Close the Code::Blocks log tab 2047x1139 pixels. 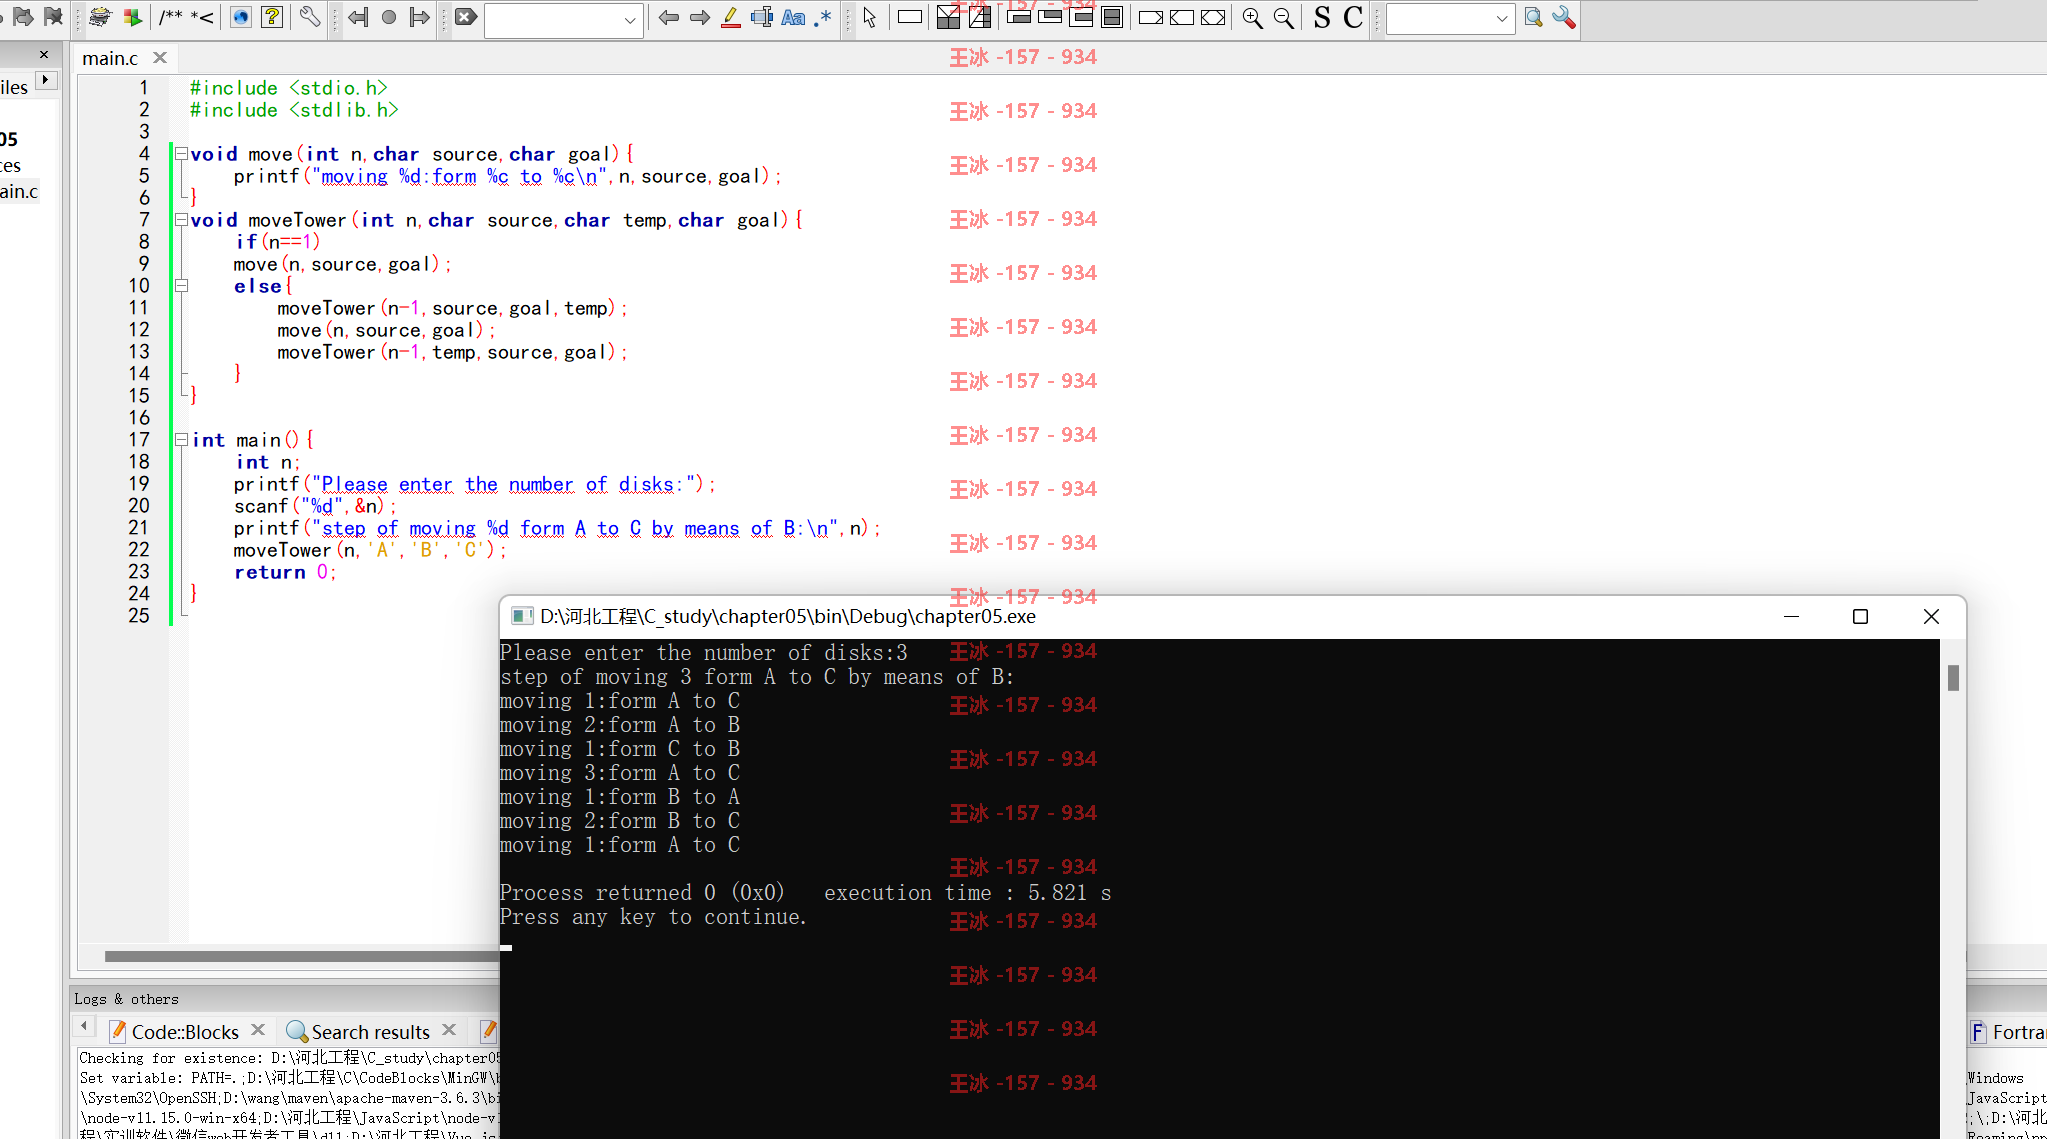point(258,1030)
